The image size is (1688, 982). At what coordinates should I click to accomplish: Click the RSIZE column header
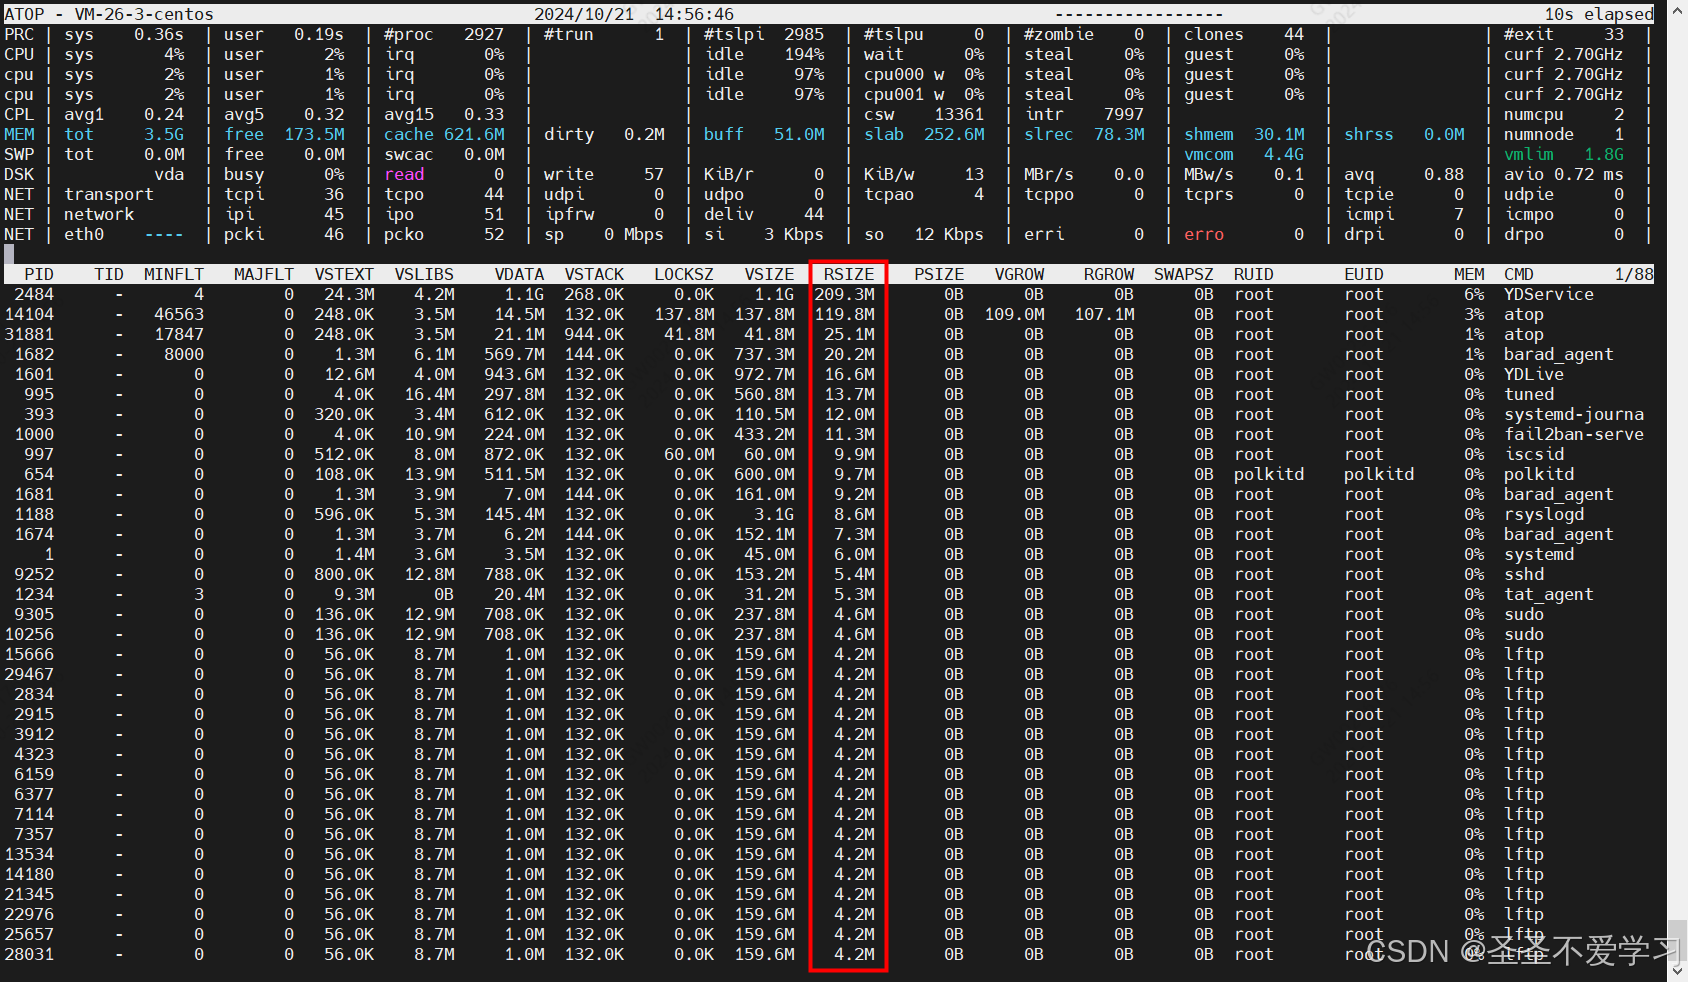[849, 274]
